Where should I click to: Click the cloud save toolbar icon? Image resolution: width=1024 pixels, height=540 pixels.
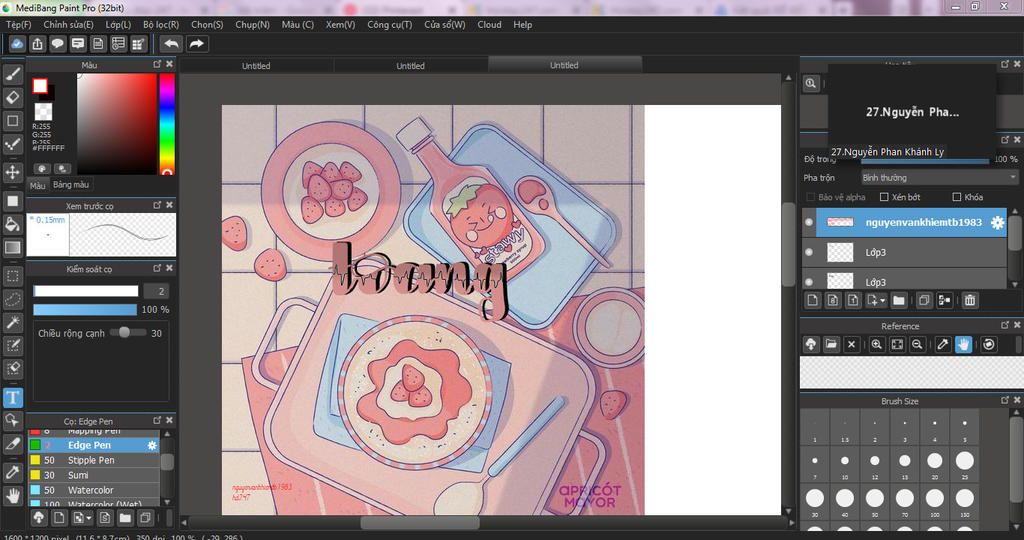click(17, 44)
